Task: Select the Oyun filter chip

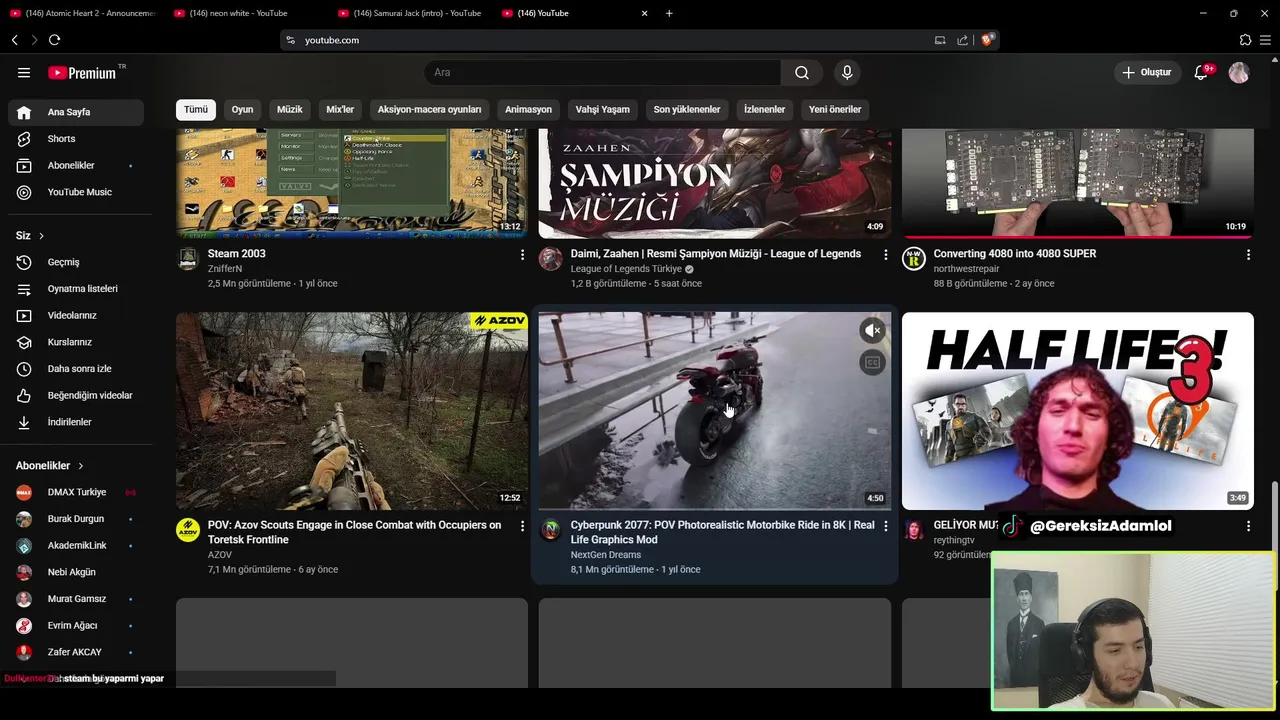Action: (243, 109)
